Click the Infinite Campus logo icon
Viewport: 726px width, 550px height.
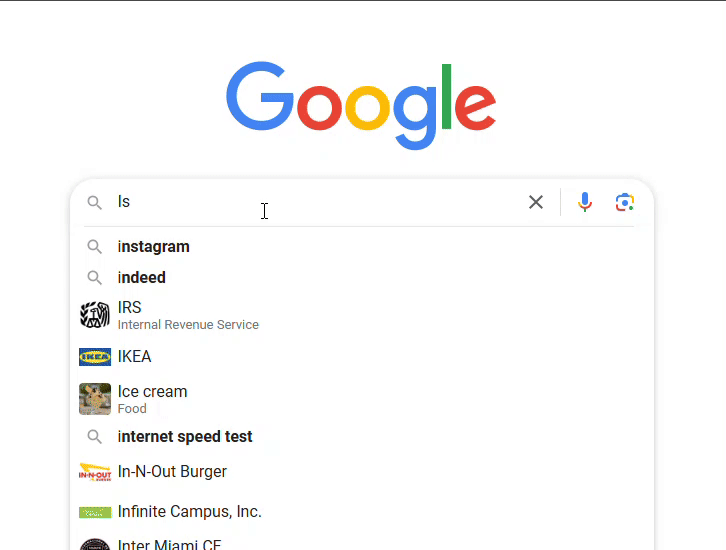coord(95,512)
